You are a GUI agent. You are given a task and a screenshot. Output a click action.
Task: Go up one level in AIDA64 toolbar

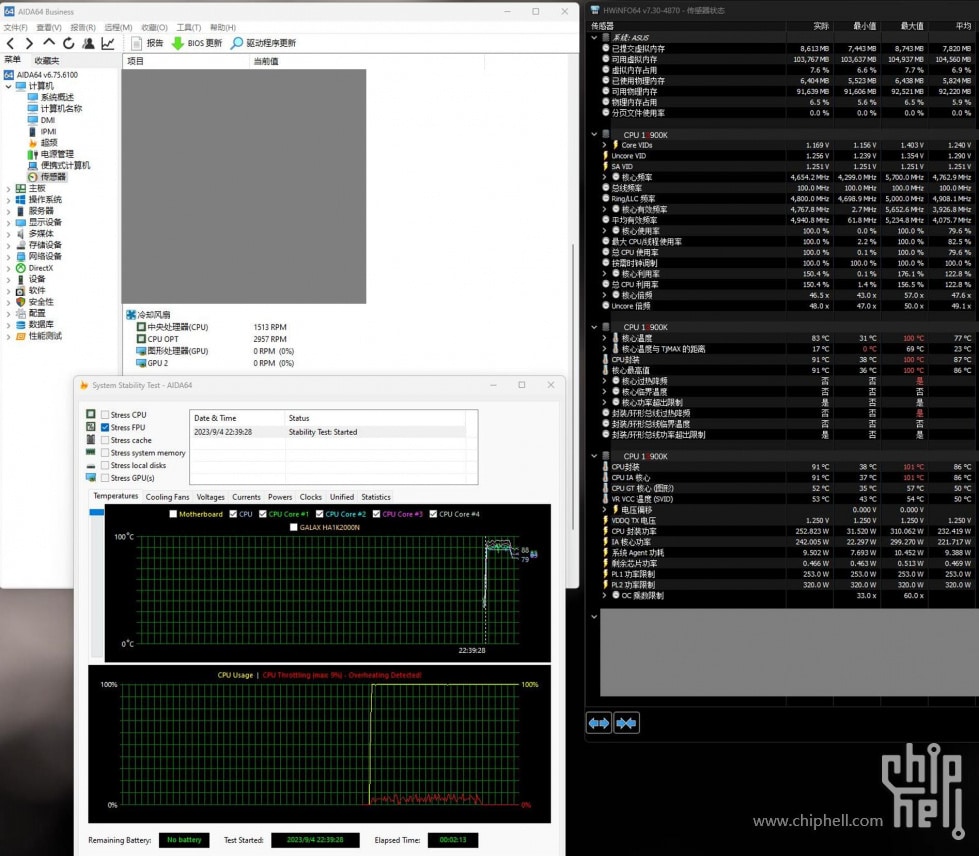coord(49,42)
